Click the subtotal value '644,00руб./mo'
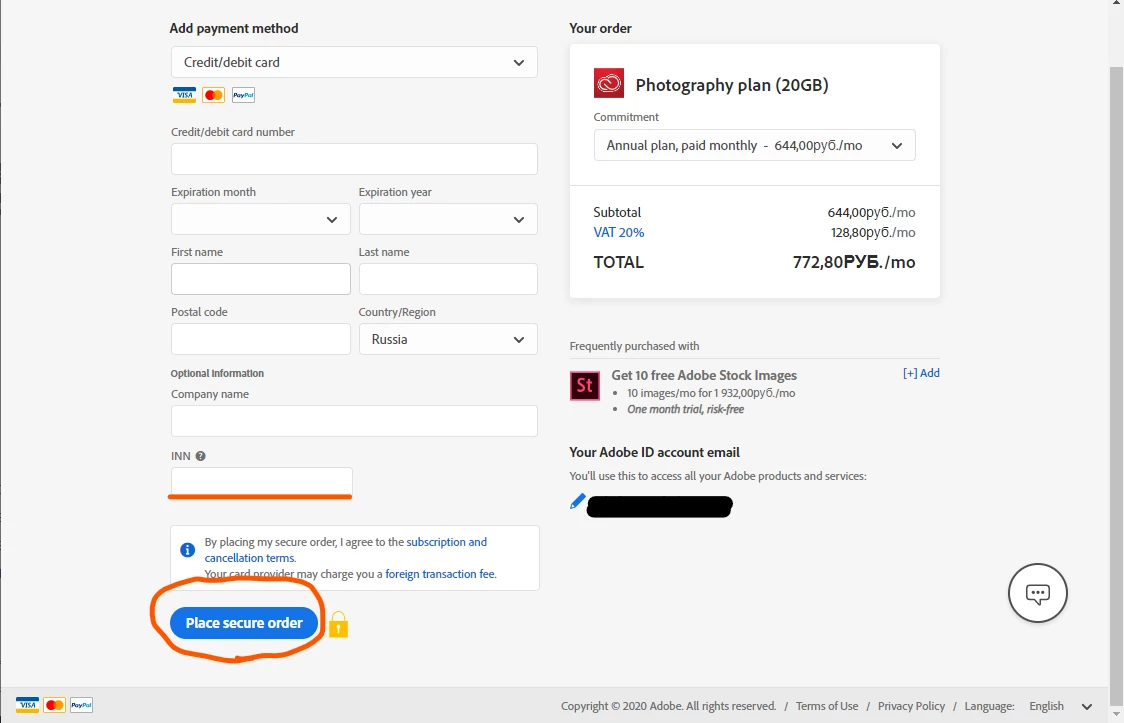The image size is (1124, 723). (871, 212)
